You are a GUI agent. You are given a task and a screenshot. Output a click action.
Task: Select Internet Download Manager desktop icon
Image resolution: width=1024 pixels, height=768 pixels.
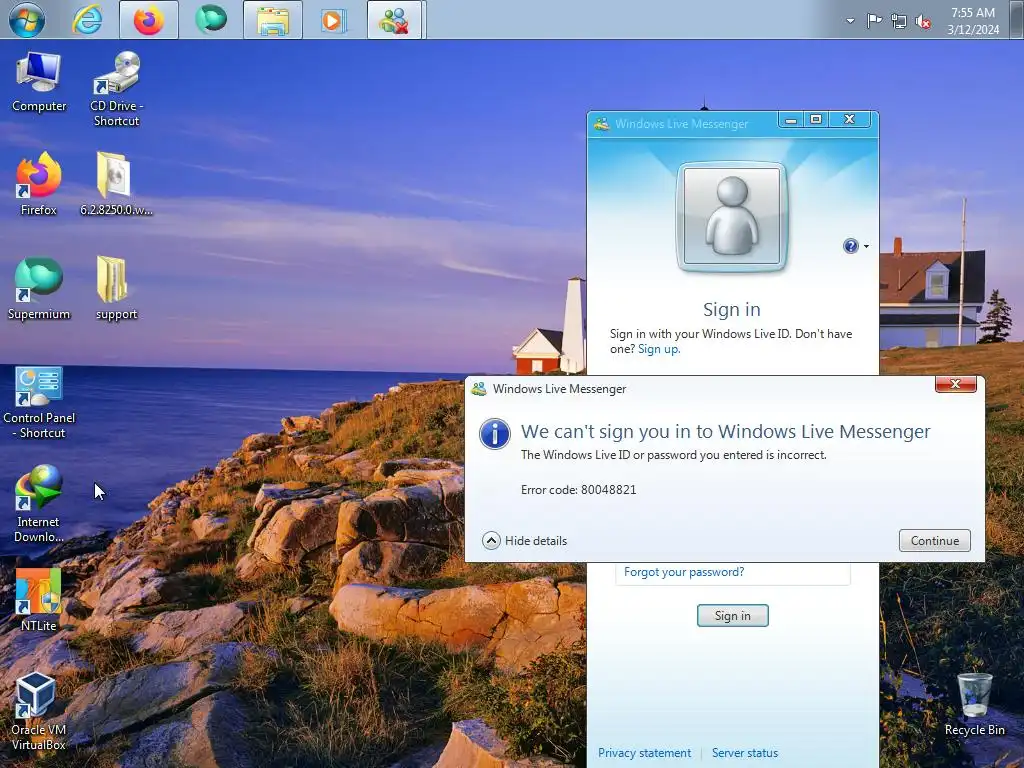click(x=39, y=504)
